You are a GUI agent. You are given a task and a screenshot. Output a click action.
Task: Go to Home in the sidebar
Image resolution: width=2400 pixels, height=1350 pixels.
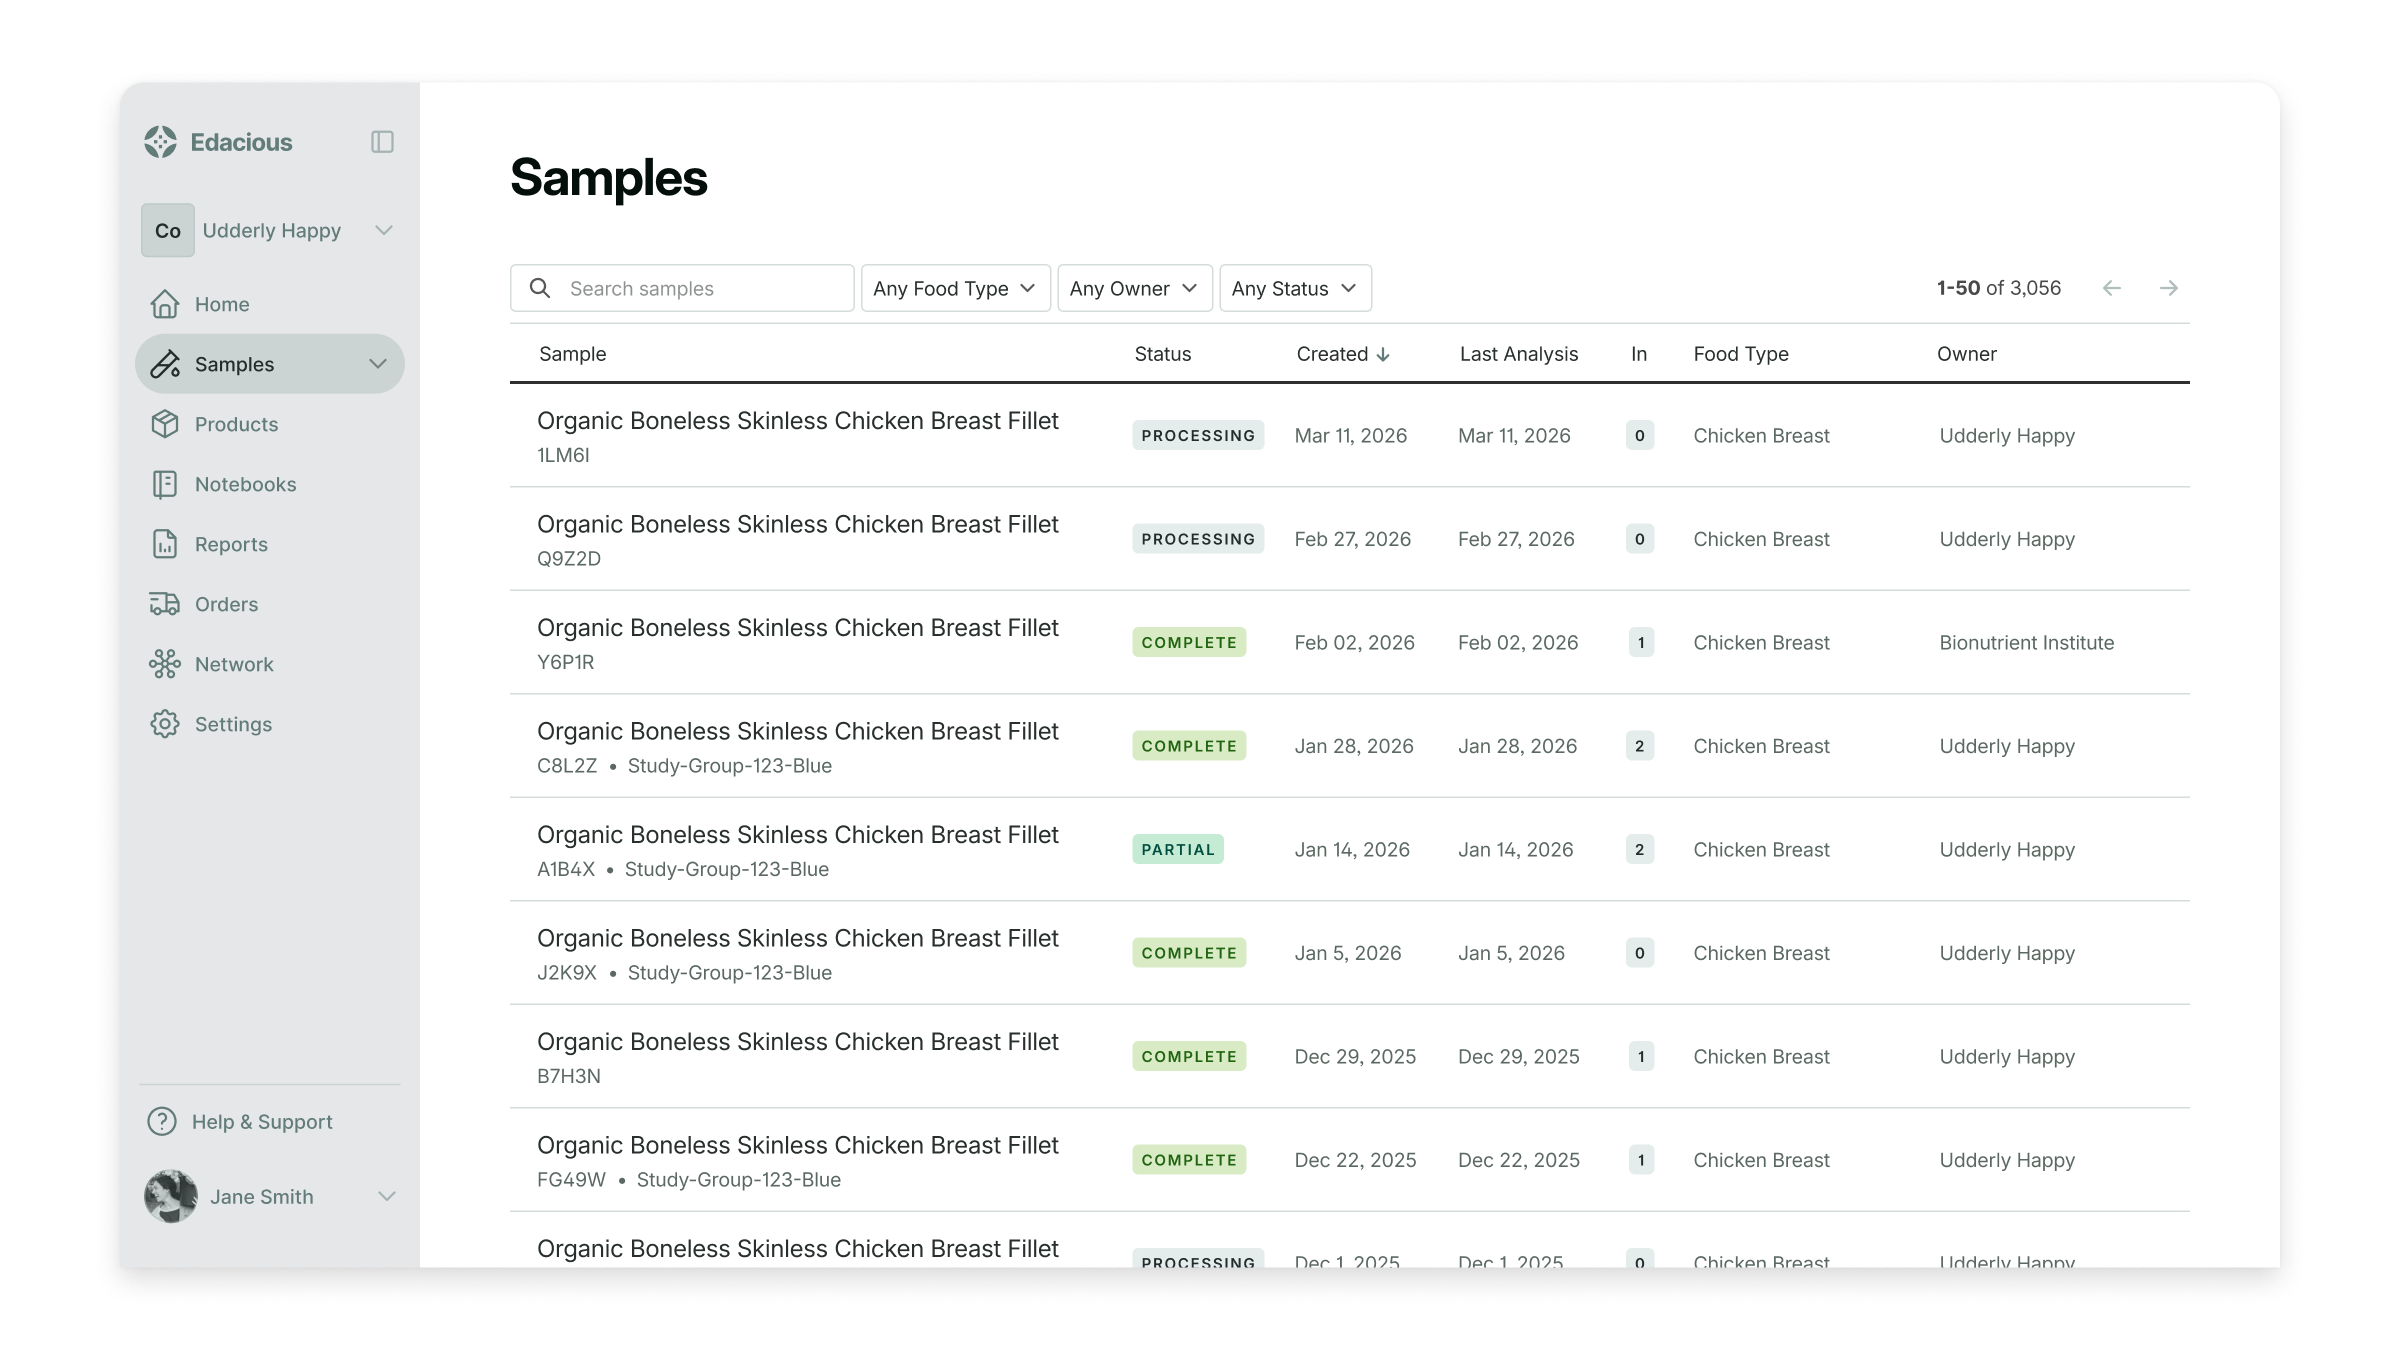tap(222, 304)
